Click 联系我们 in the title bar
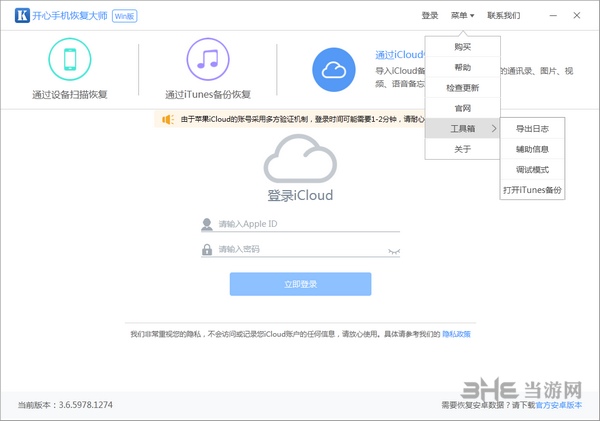The height and width of the screenshot is (421, 600). [504, 15]
